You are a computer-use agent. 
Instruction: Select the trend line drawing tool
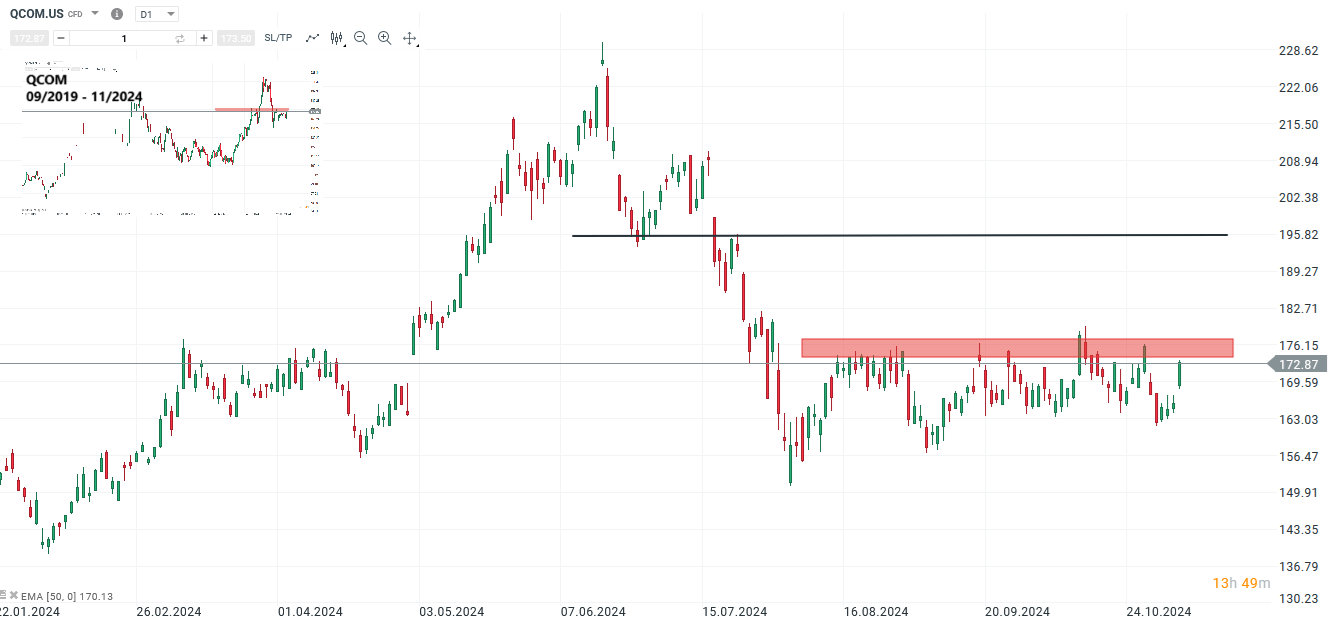click(313, 38)
